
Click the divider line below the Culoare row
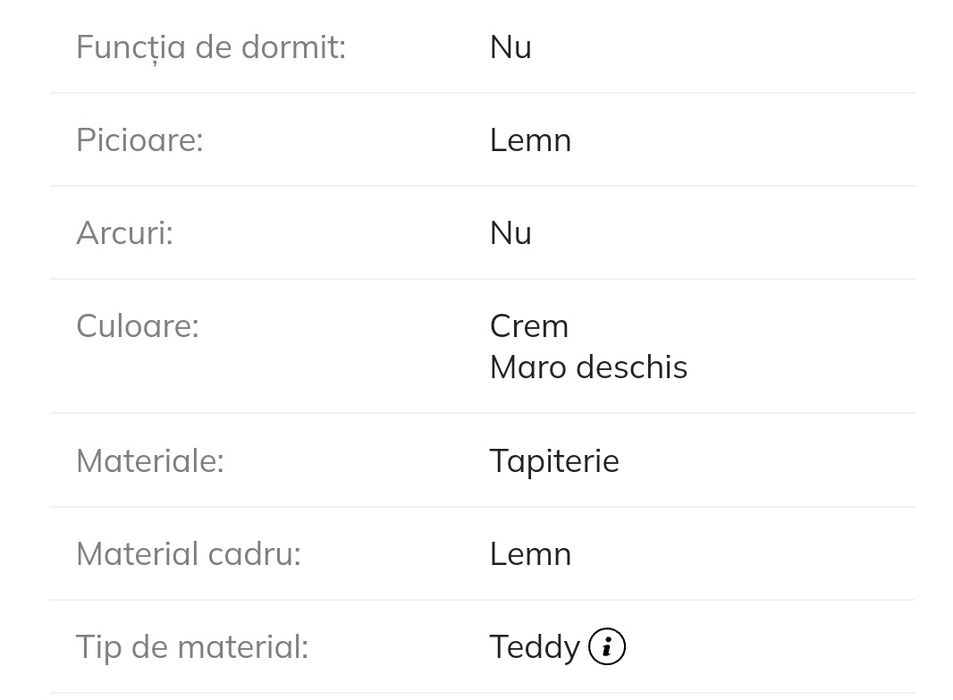(x=482, y=413)
